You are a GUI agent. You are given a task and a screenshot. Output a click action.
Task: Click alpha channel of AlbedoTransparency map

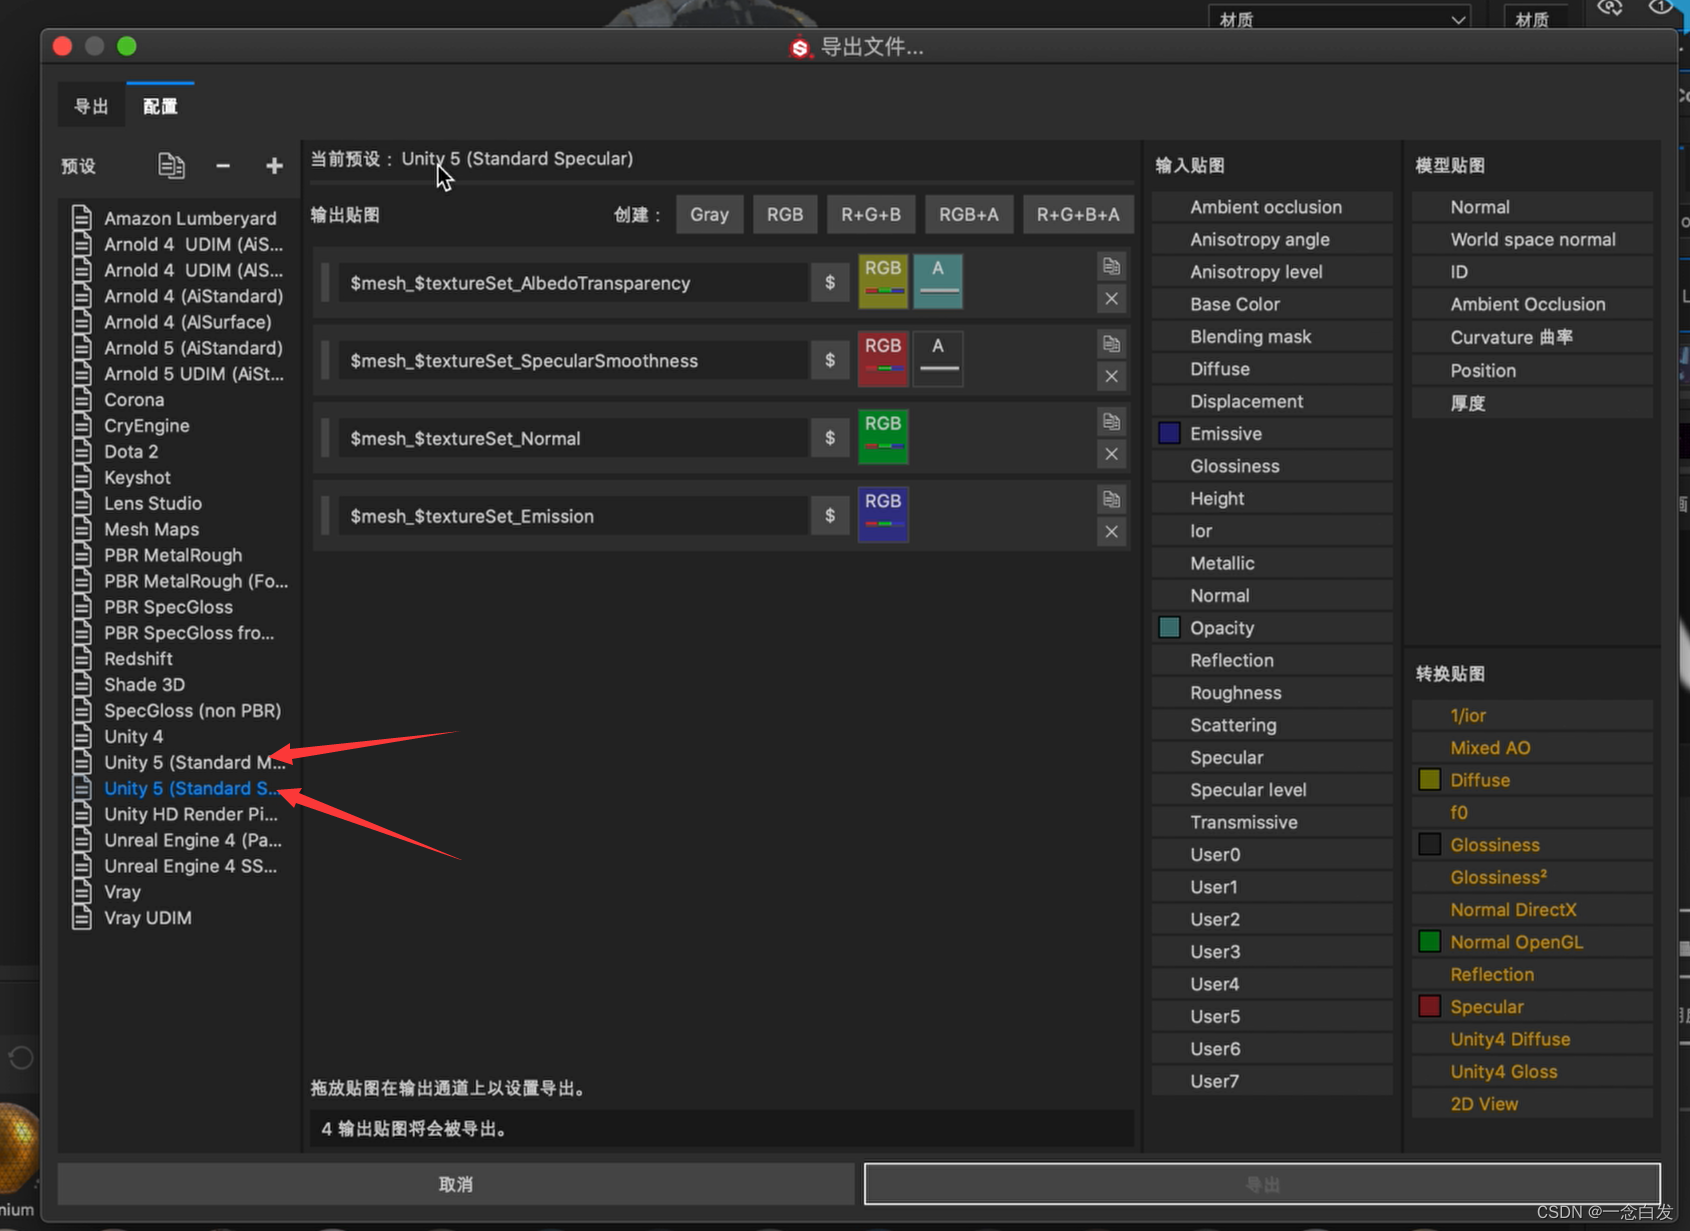coord(938,281)
